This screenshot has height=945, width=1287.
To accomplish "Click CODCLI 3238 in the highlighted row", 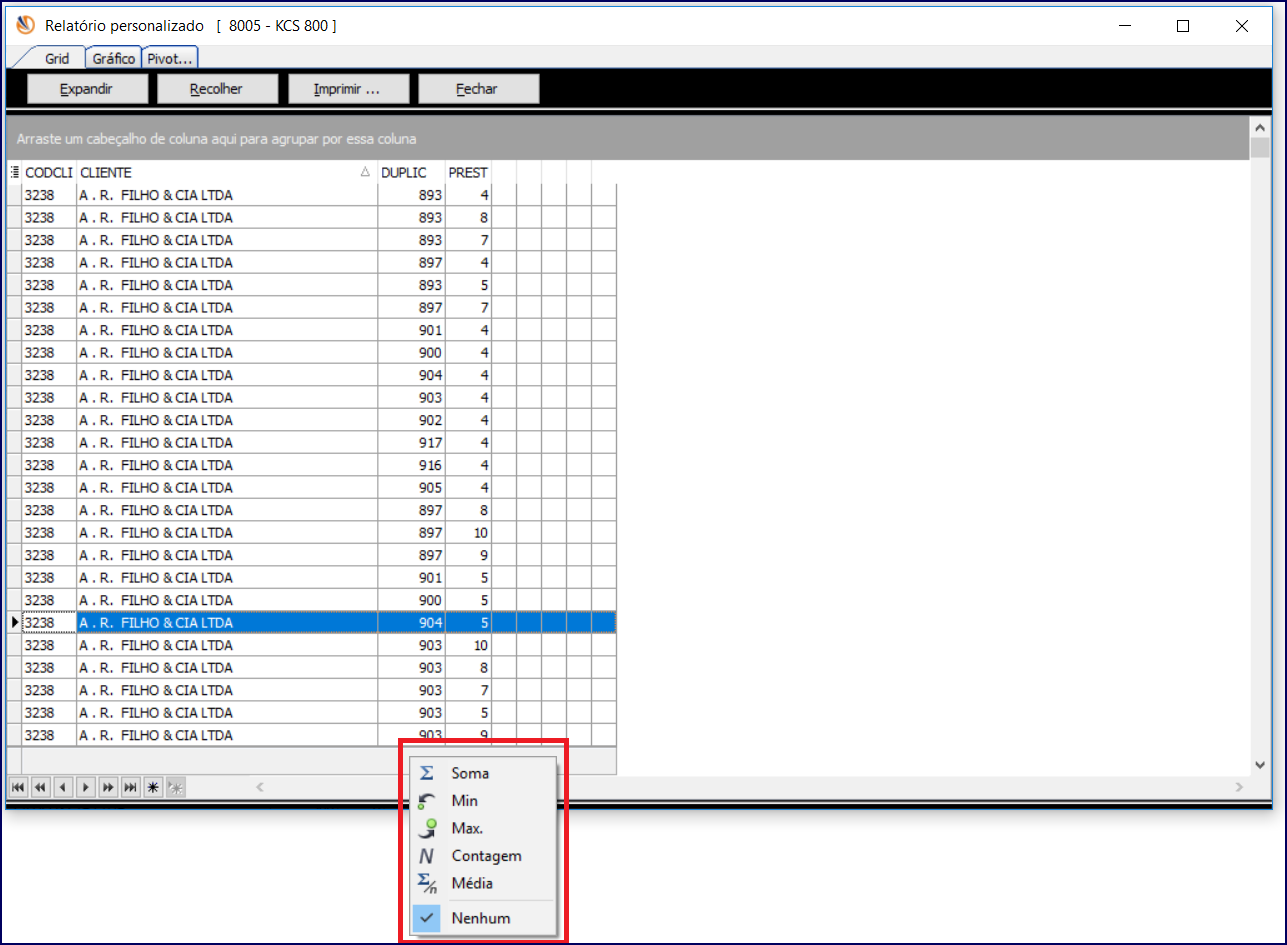I will (49, 622).
